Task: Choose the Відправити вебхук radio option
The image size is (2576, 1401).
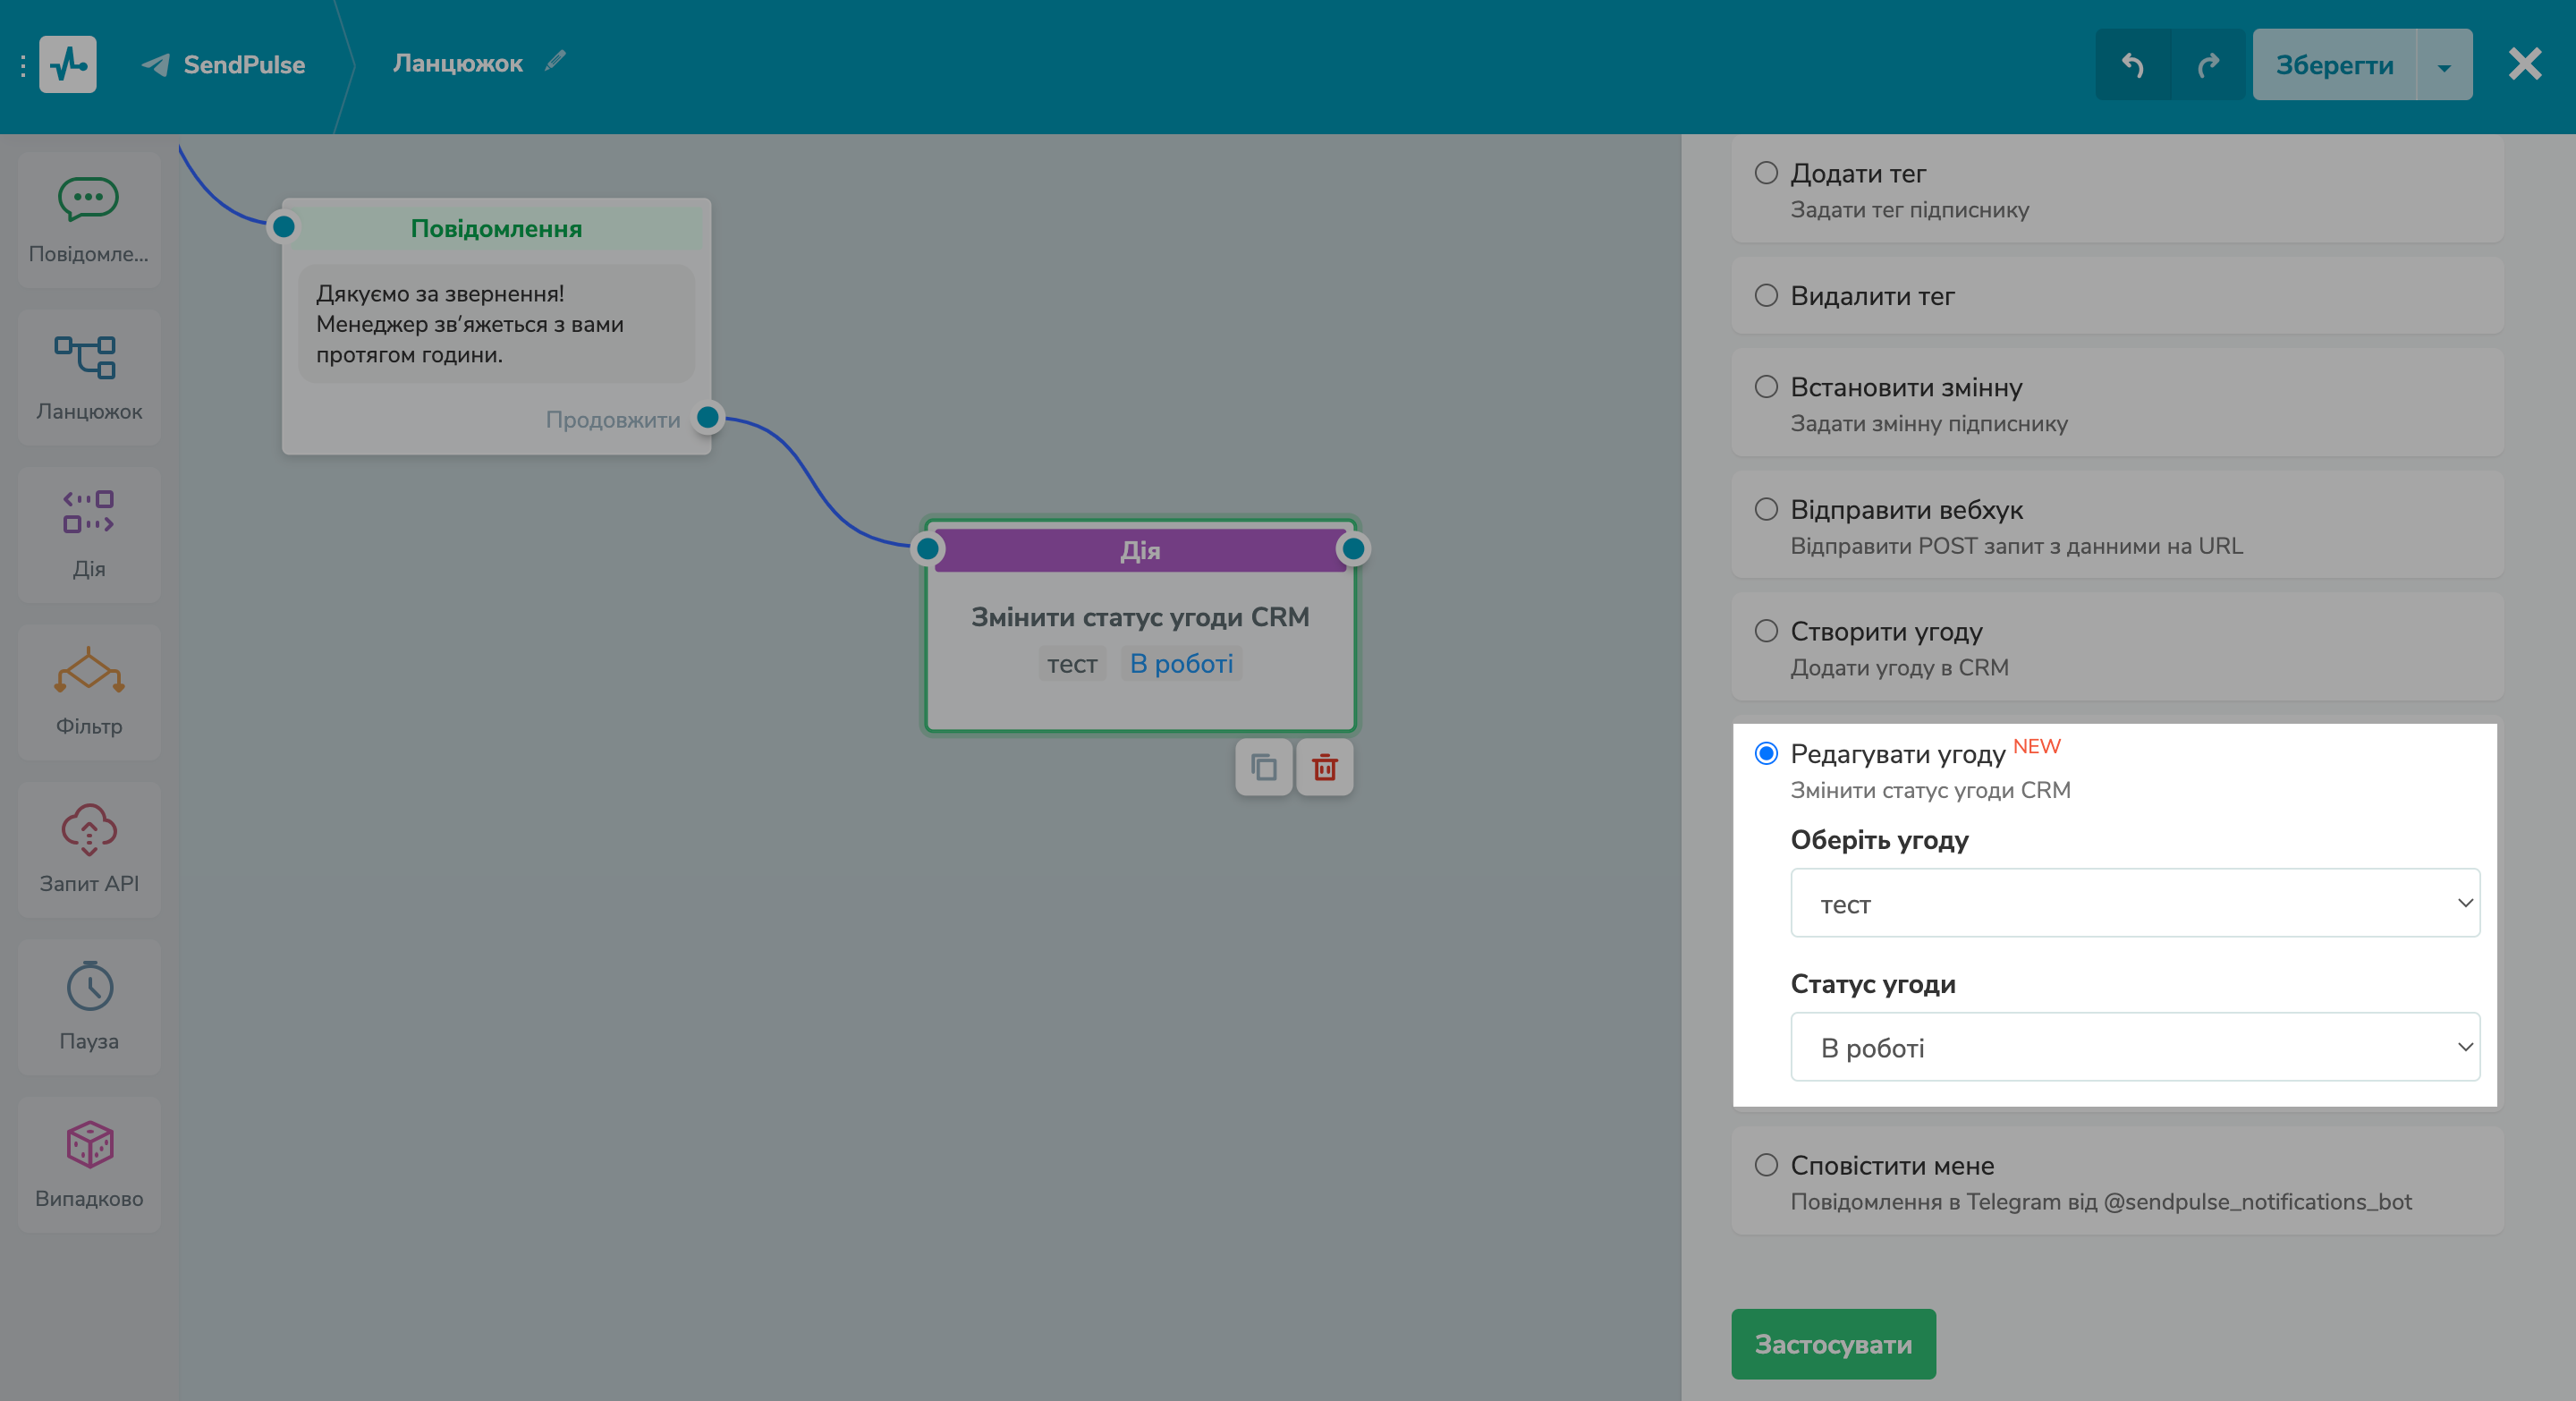Action: point(1766,509)
